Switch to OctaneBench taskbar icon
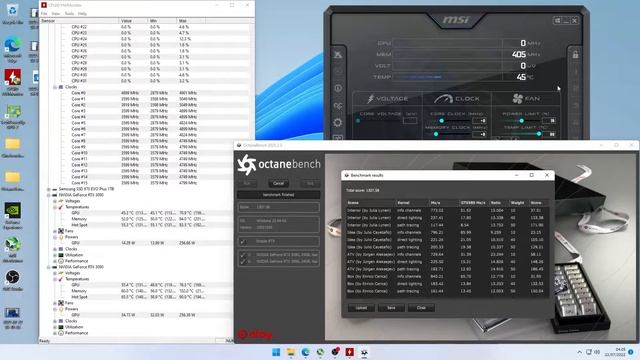 364,352
